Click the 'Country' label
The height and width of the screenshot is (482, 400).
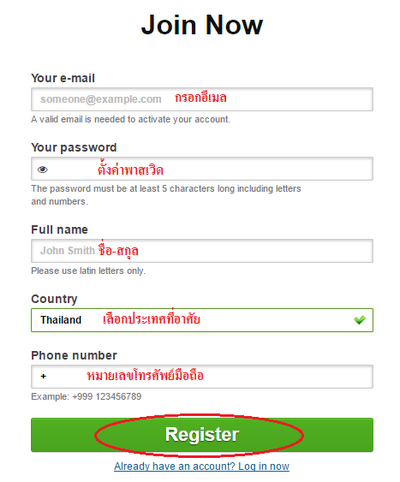click(54, 299)
